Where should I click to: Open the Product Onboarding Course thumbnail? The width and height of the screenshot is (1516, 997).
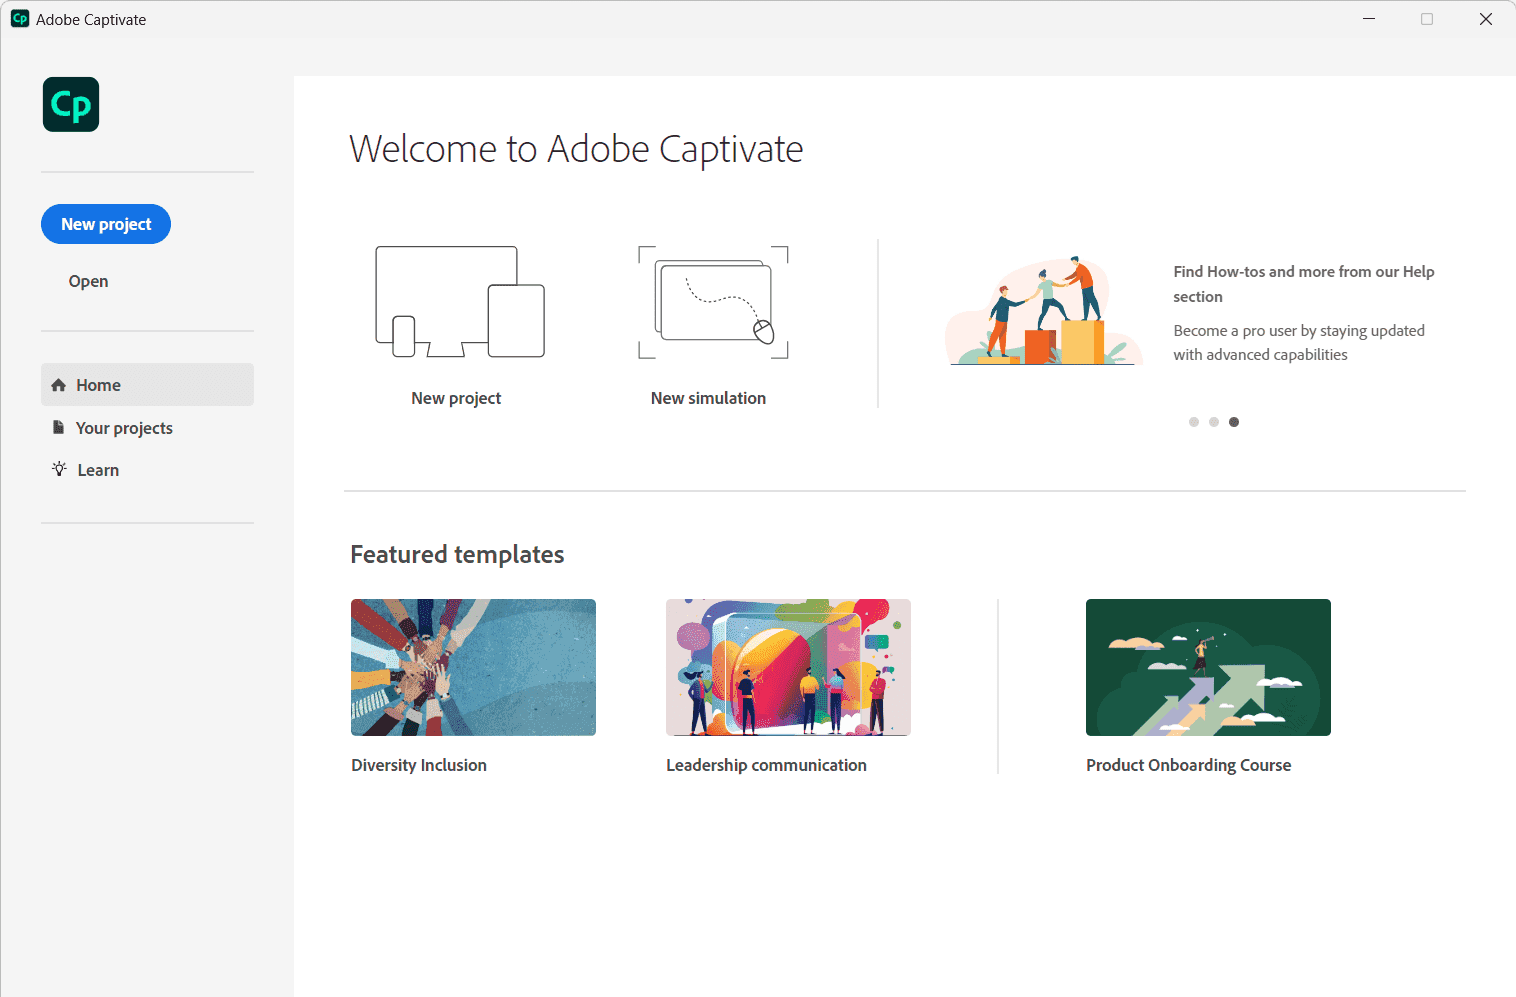point(1208,667)
